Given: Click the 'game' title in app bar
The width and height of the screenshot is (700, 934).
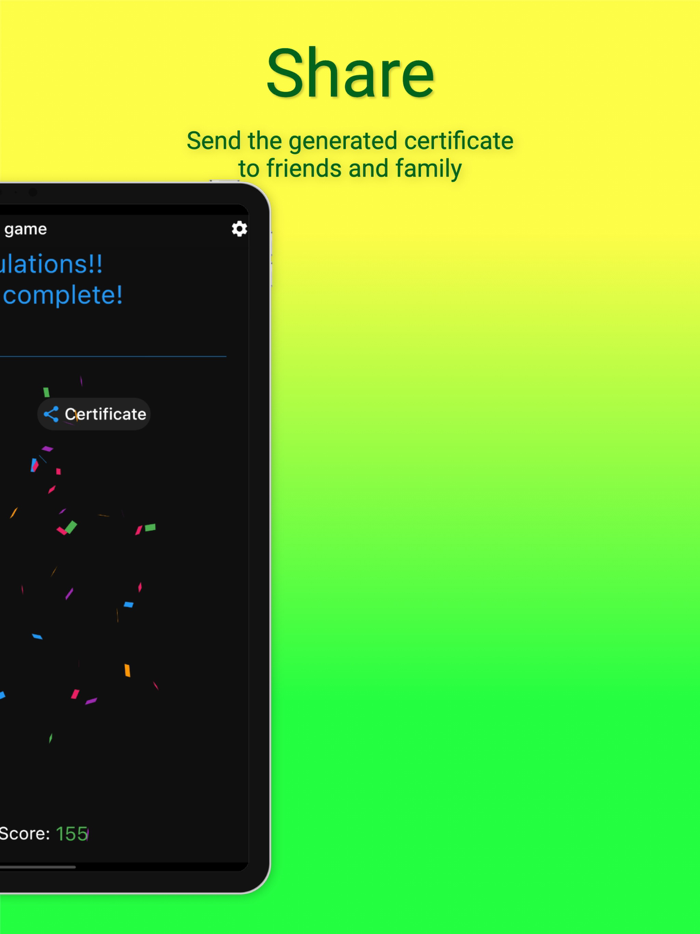Looking at the screenshot, I should (x=26, y=229).
